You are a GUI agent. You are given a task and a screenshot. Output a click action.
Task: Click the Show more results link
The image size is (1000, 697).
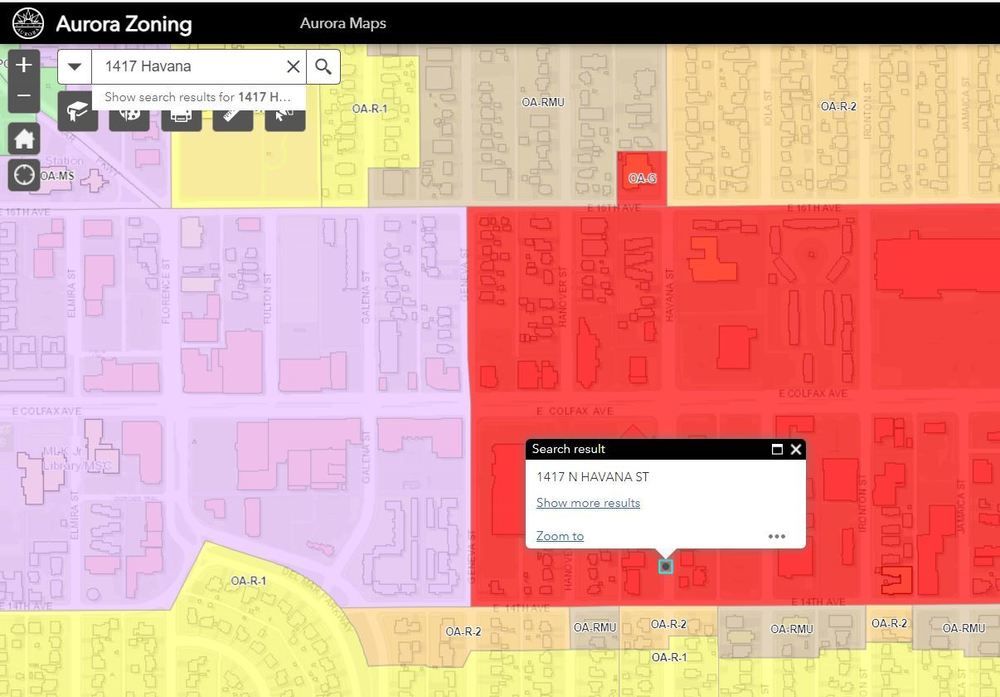pos(588,503)
